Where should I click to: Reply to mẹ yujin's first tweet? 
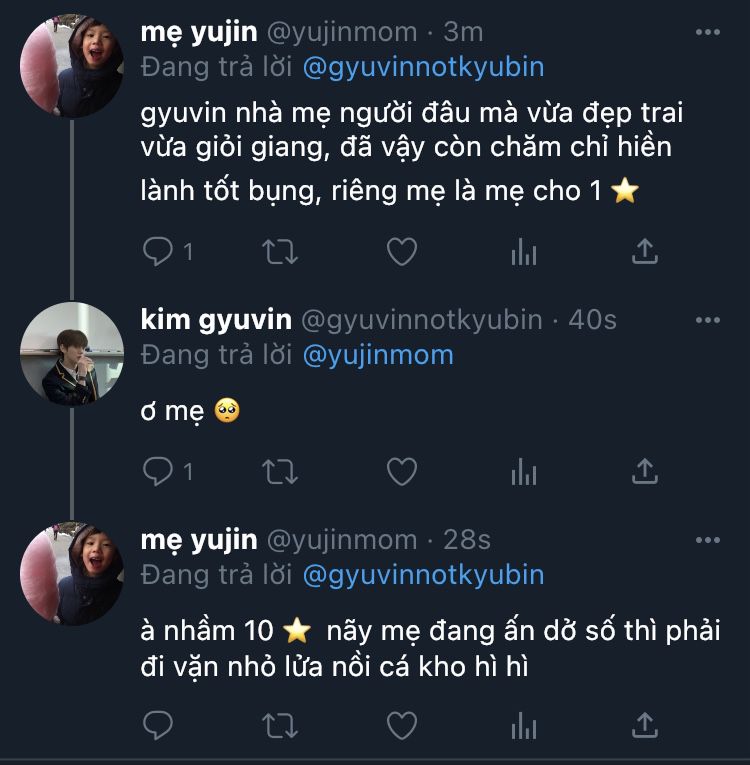158,252
